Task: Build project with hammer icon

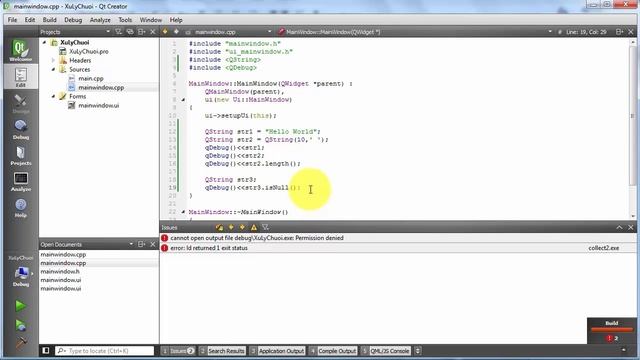Action: coord(20,343)
